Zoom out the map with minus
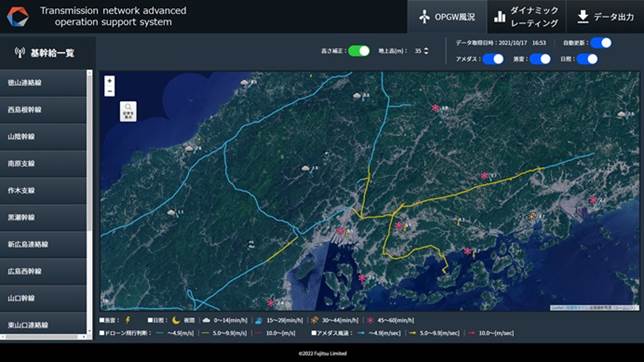 (109, 91)
